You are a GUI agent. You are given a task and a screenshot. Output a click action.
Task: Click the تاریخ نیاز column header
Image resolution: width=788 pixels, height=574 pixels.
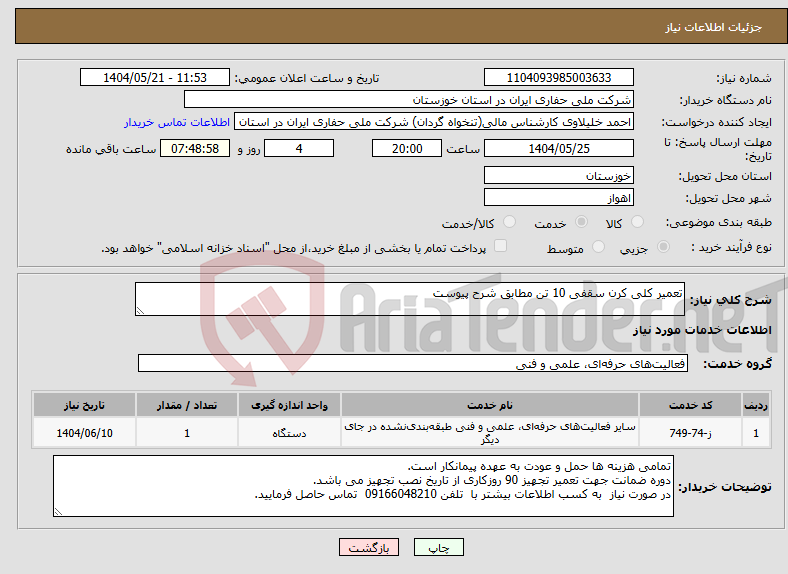(x=84, y=405)
